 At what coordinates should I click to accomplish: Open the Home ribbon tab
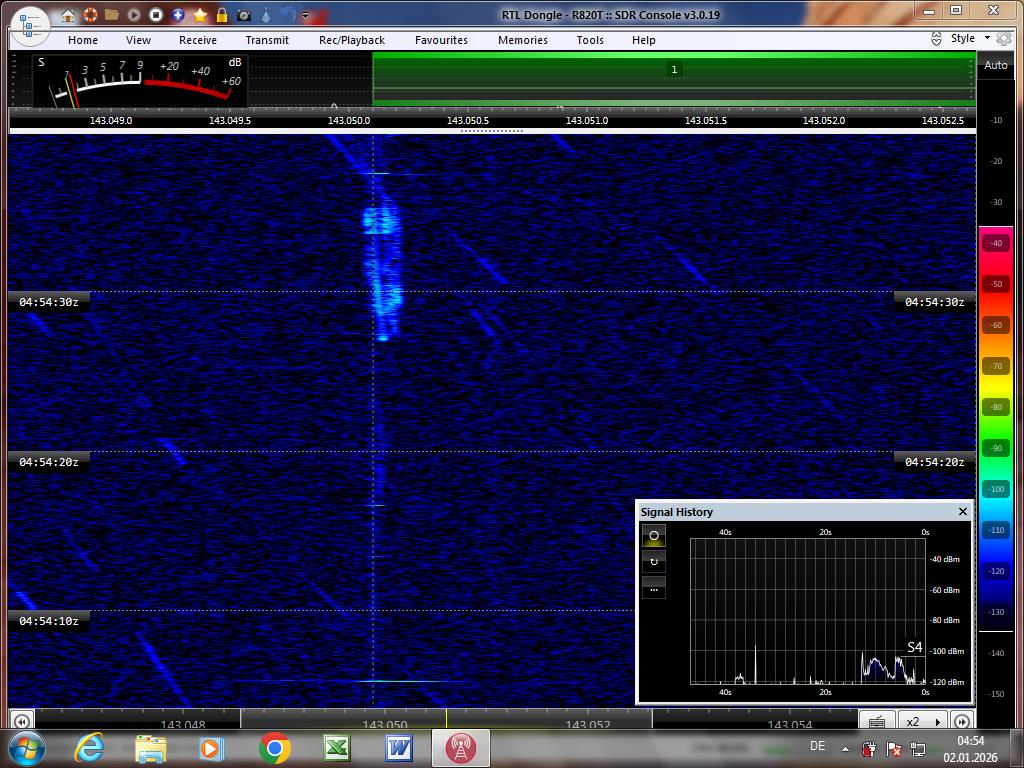83,40
